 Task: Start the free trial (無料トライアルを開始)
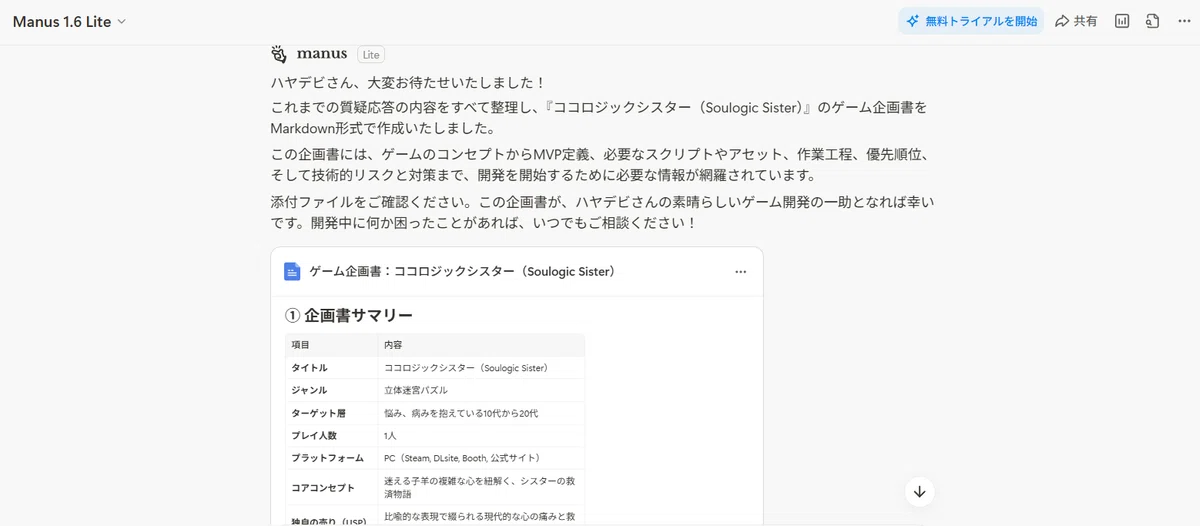pyautogui.click(x=971, y=21)
